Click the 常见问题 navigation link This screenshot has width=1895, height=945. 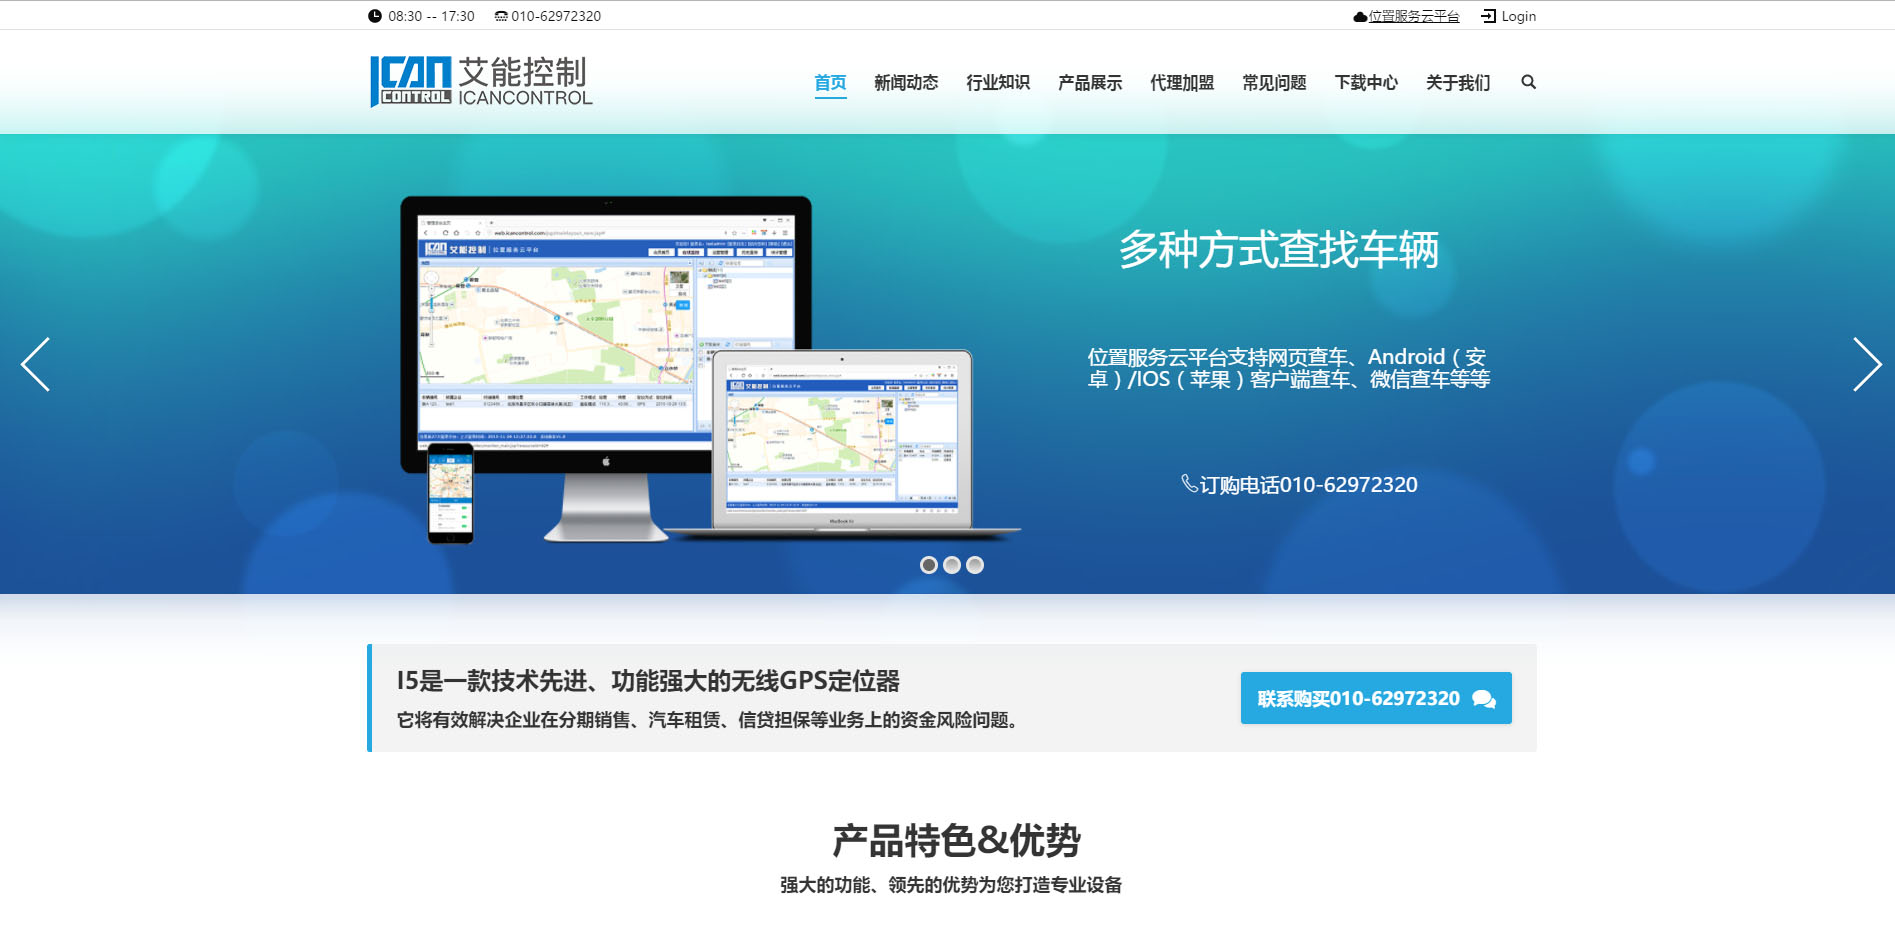point(1274,83)
